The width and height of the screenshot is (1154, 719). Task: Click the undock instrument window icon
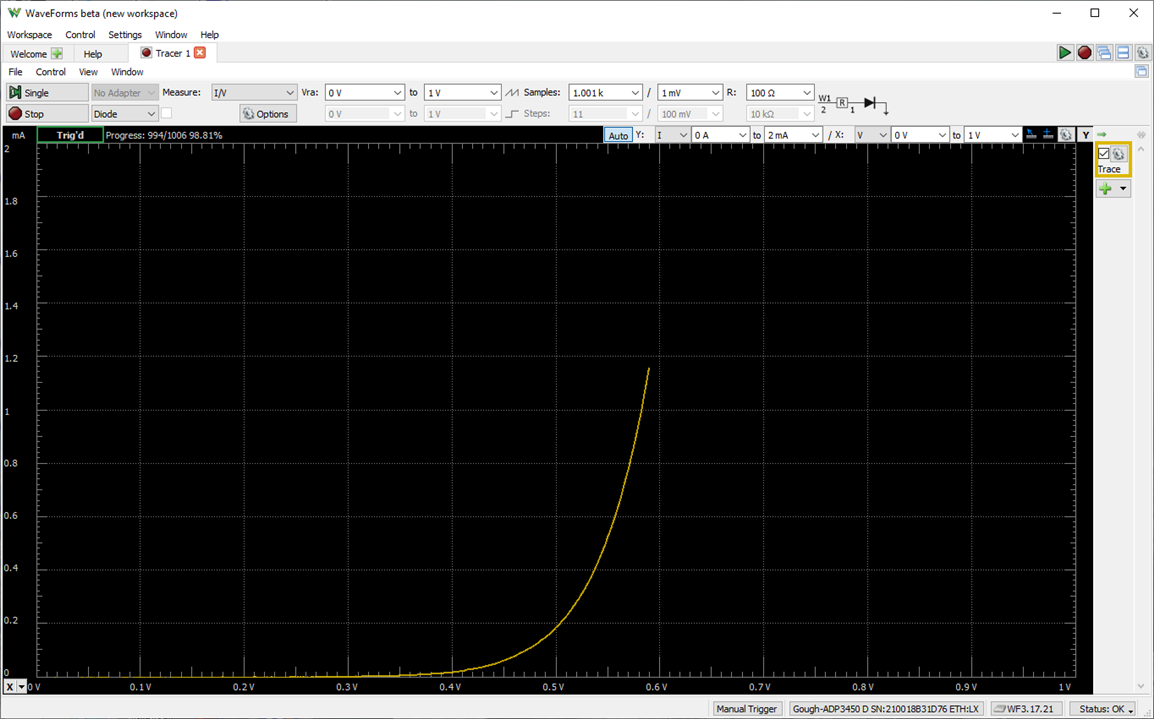(x=1141, y=71)
